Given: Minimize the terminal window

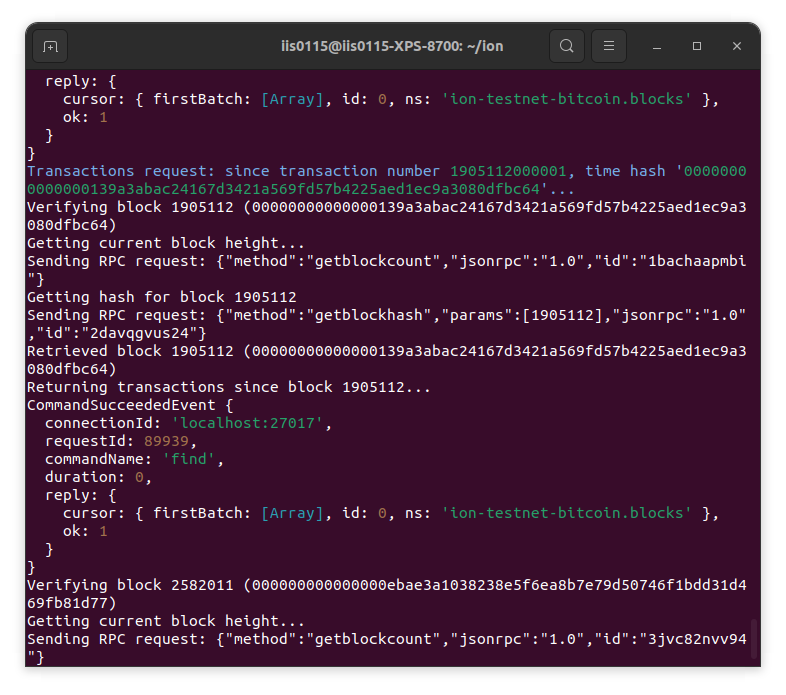Looking at the screenshot, I should (x=657, y=46).
